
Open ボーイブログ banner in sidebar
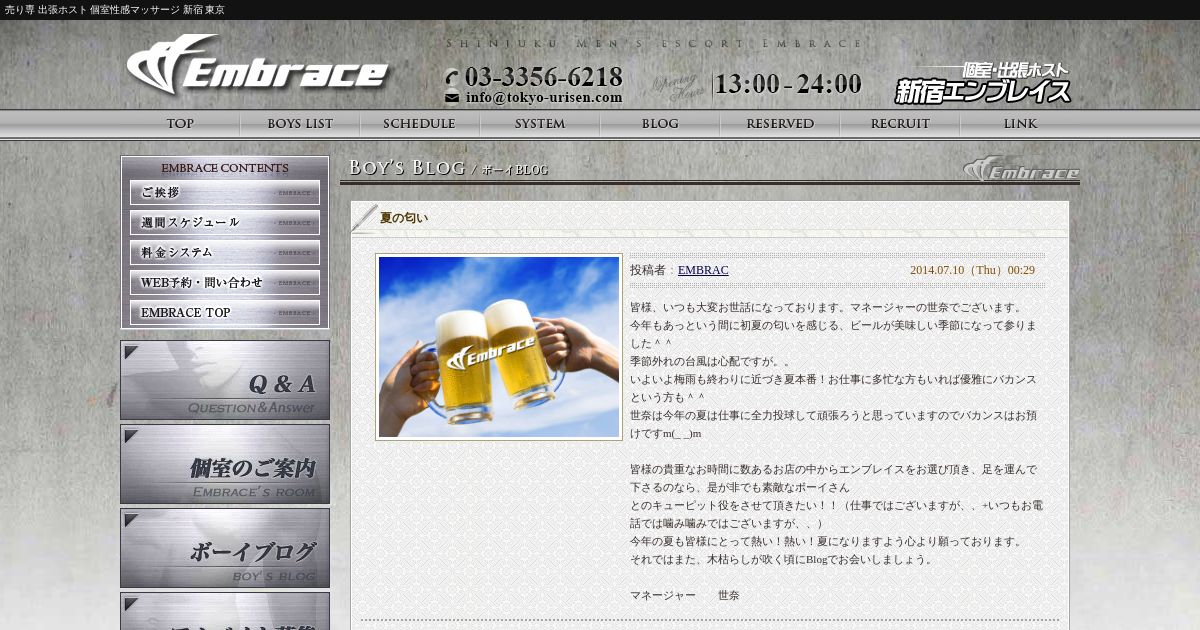(225, 548)
